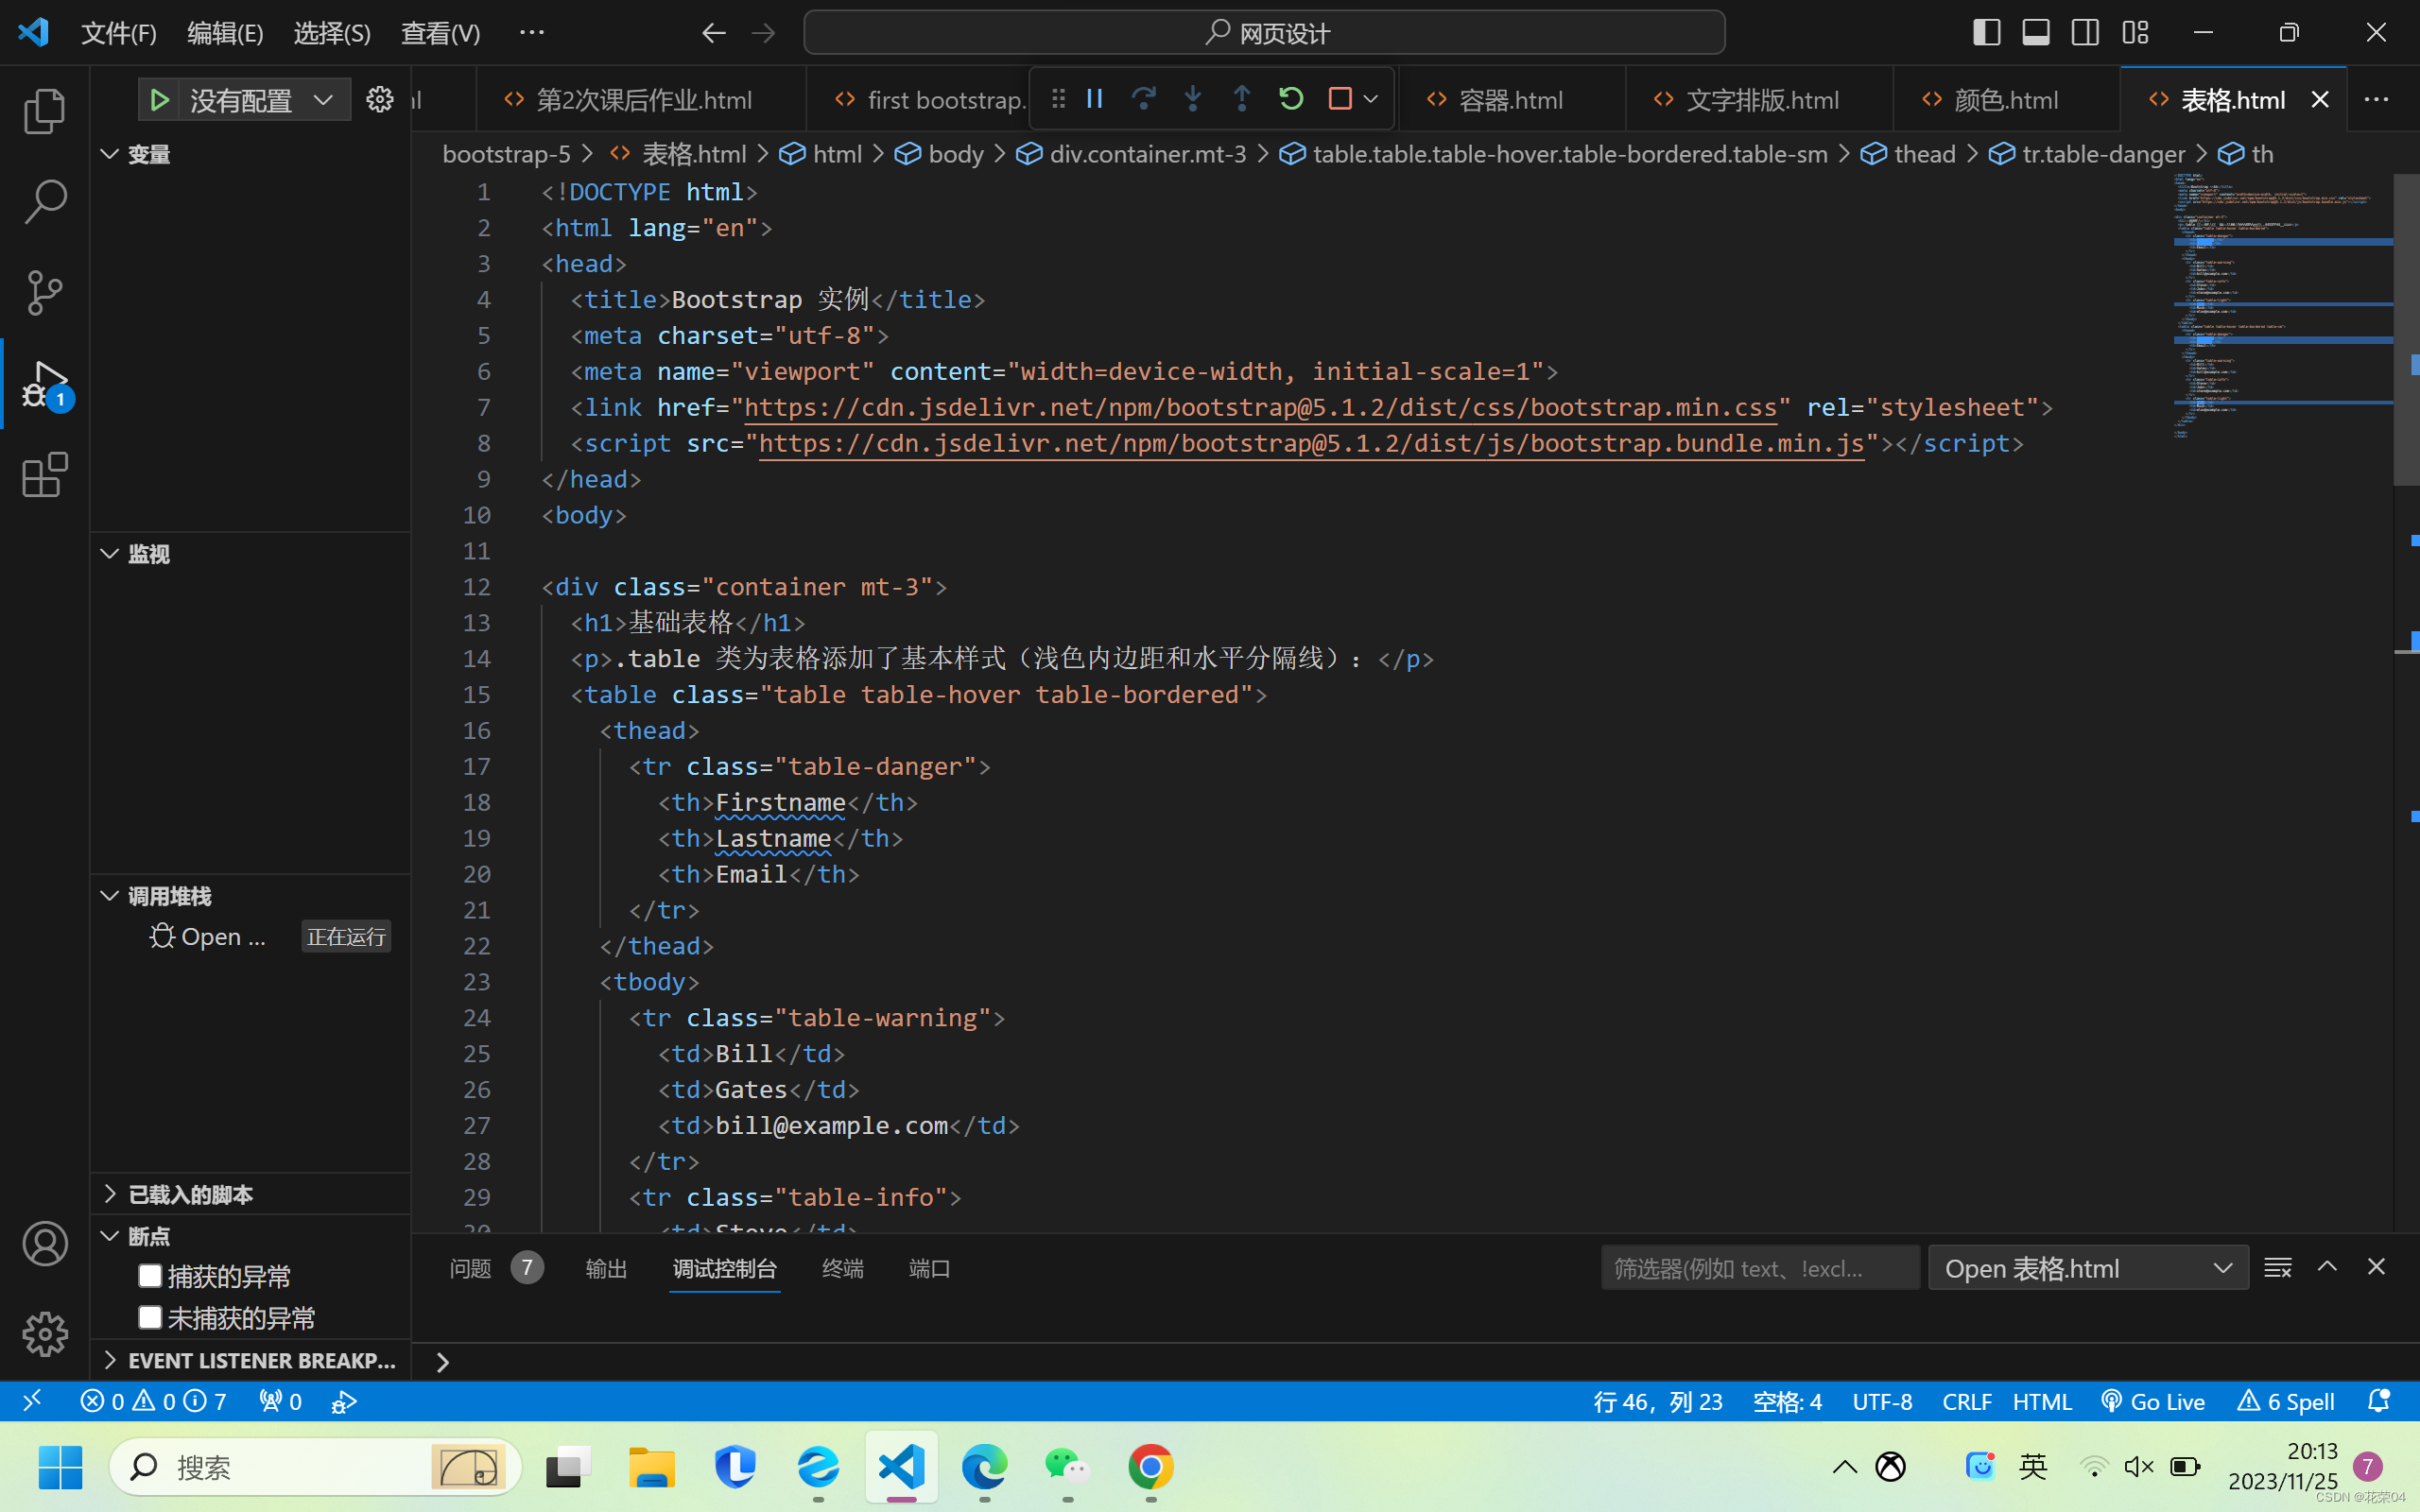Open the Extensions view
The image size is (2420, 1512).
[44, 475]
